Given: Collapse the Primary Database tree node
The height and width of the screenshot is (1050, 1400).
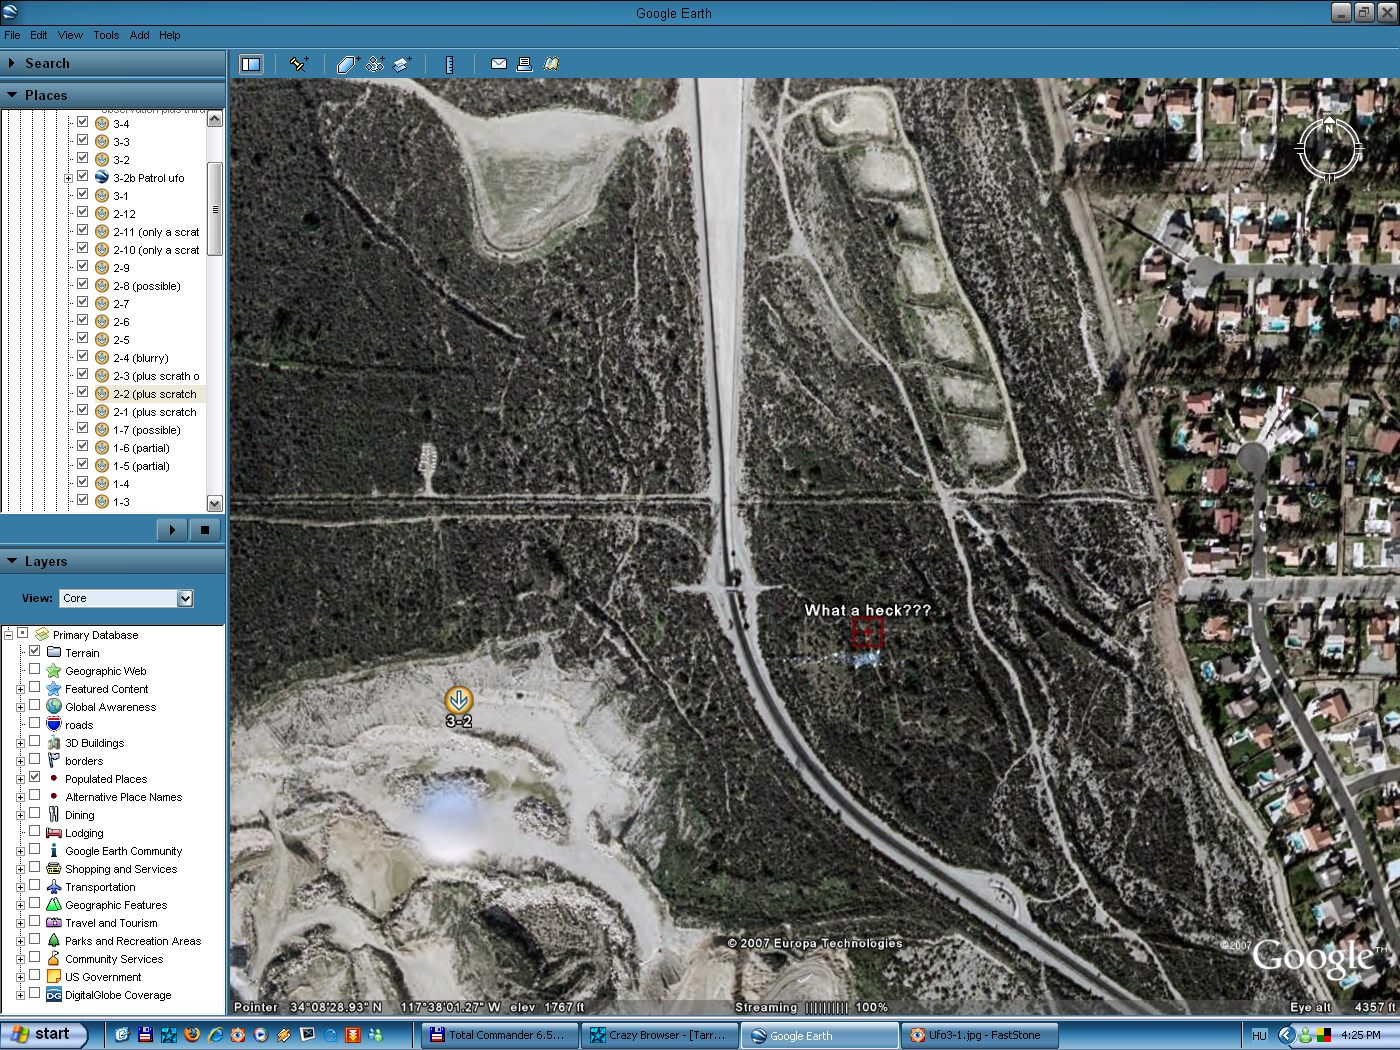Looking at the screenshot, I should [8, 634].
